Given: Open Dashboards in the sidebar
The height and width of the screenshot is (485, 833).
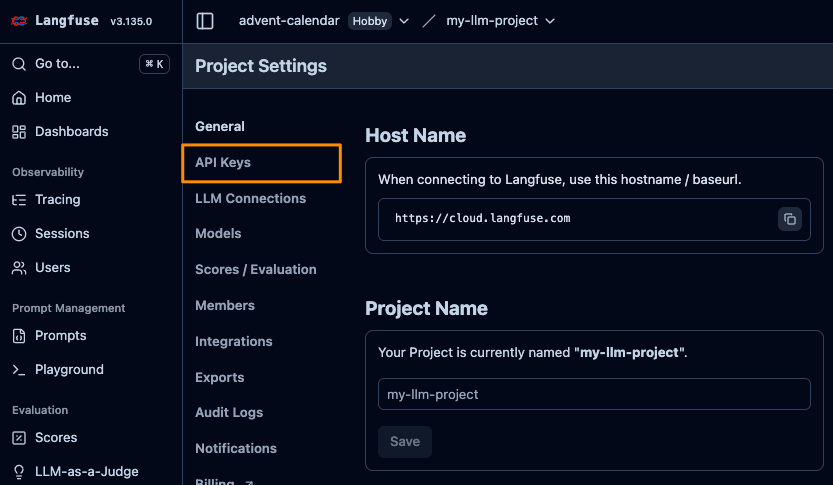Looking at the screenshot, I should point(71,132).
